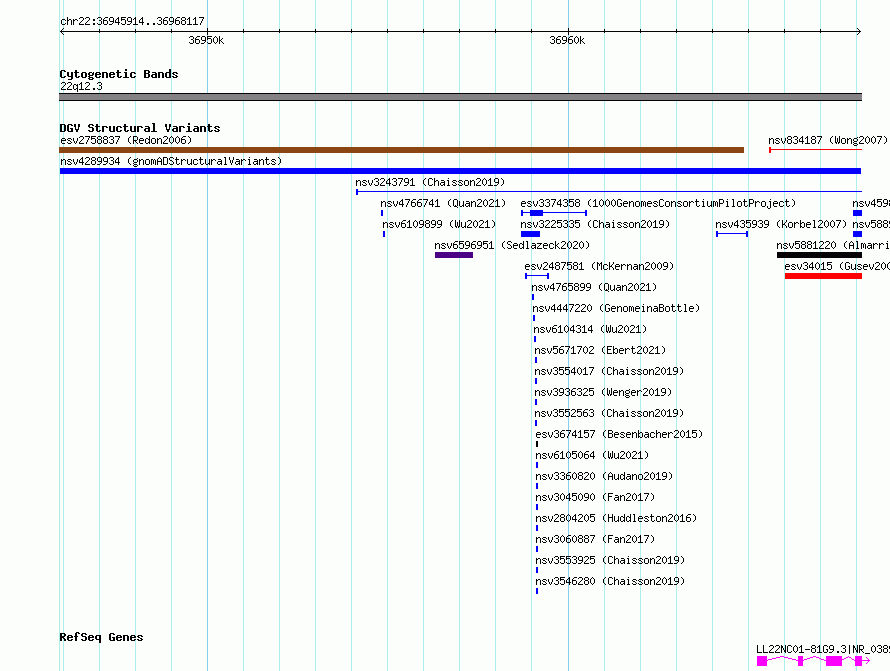The height and width of the screenshot is (671, 890).
Task: Select nsv3553925 (Chaisson2019) label
Action: point(610,560)
